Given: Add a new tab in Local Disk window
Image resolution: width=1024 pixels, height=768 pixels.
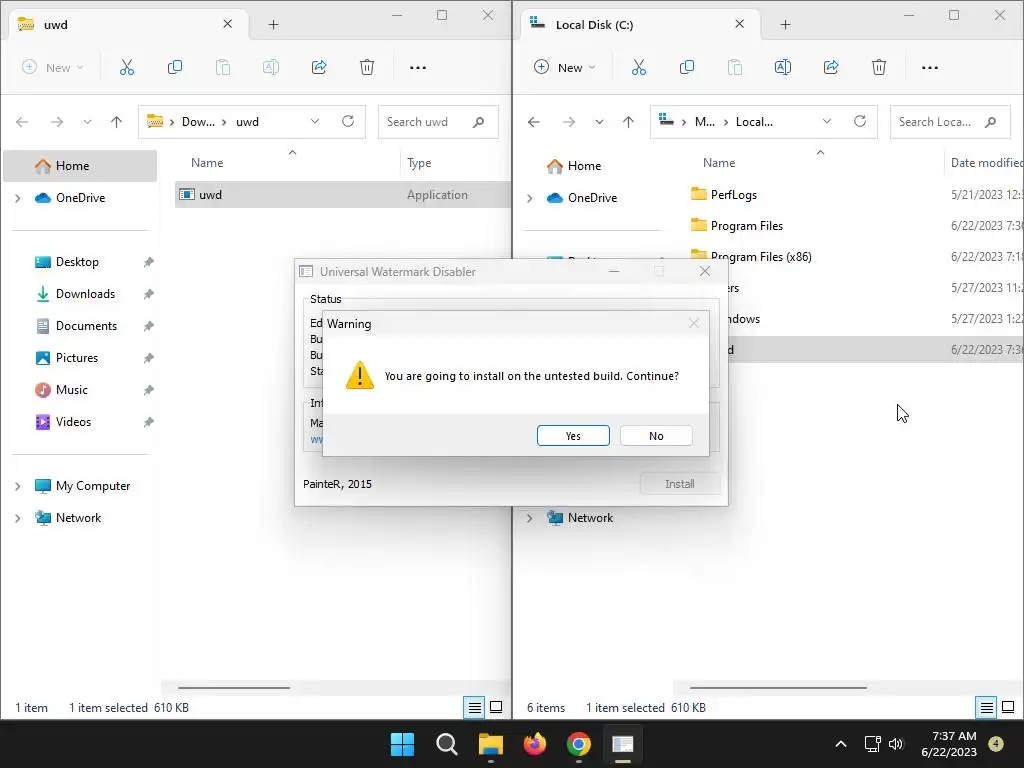Looking at the screenshot, I should (786, 25).
